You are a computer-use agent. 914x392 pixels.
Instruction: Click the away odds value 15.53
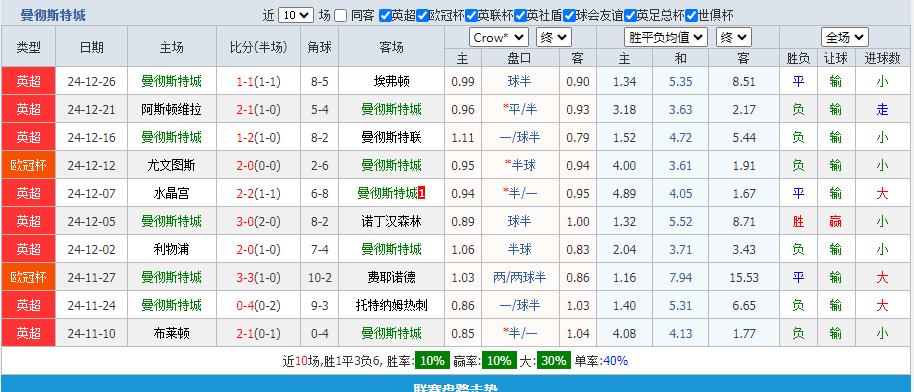tap(744, 278)
